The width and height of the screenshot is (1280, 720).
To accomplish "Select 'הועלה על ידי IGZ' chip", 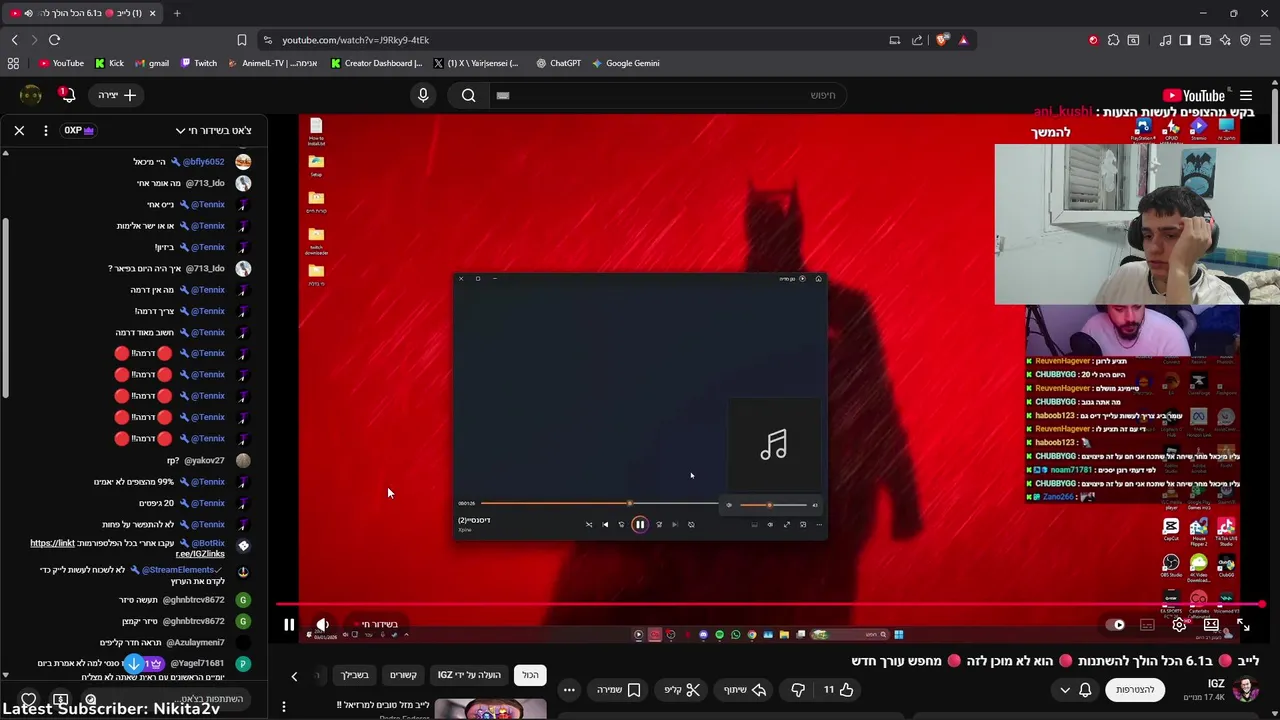I will point(469,675).
